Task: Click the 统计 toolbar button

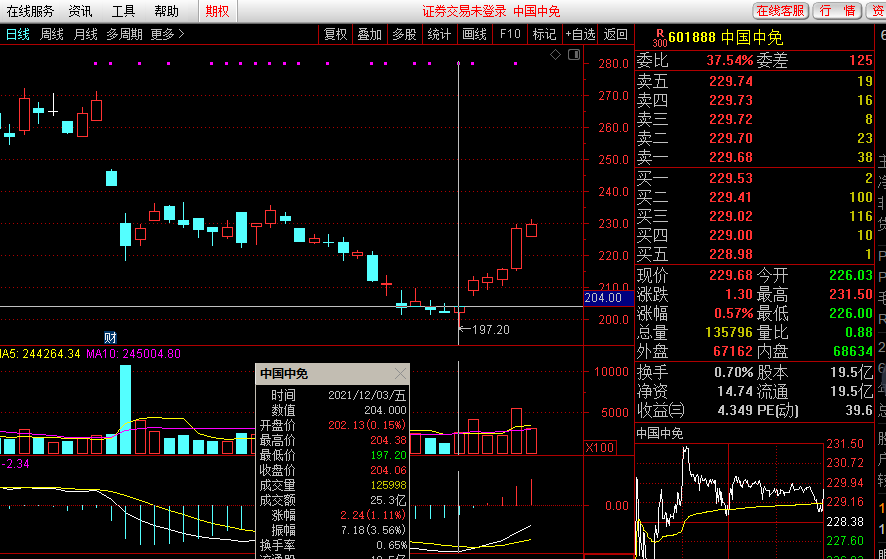Action: 439,34
